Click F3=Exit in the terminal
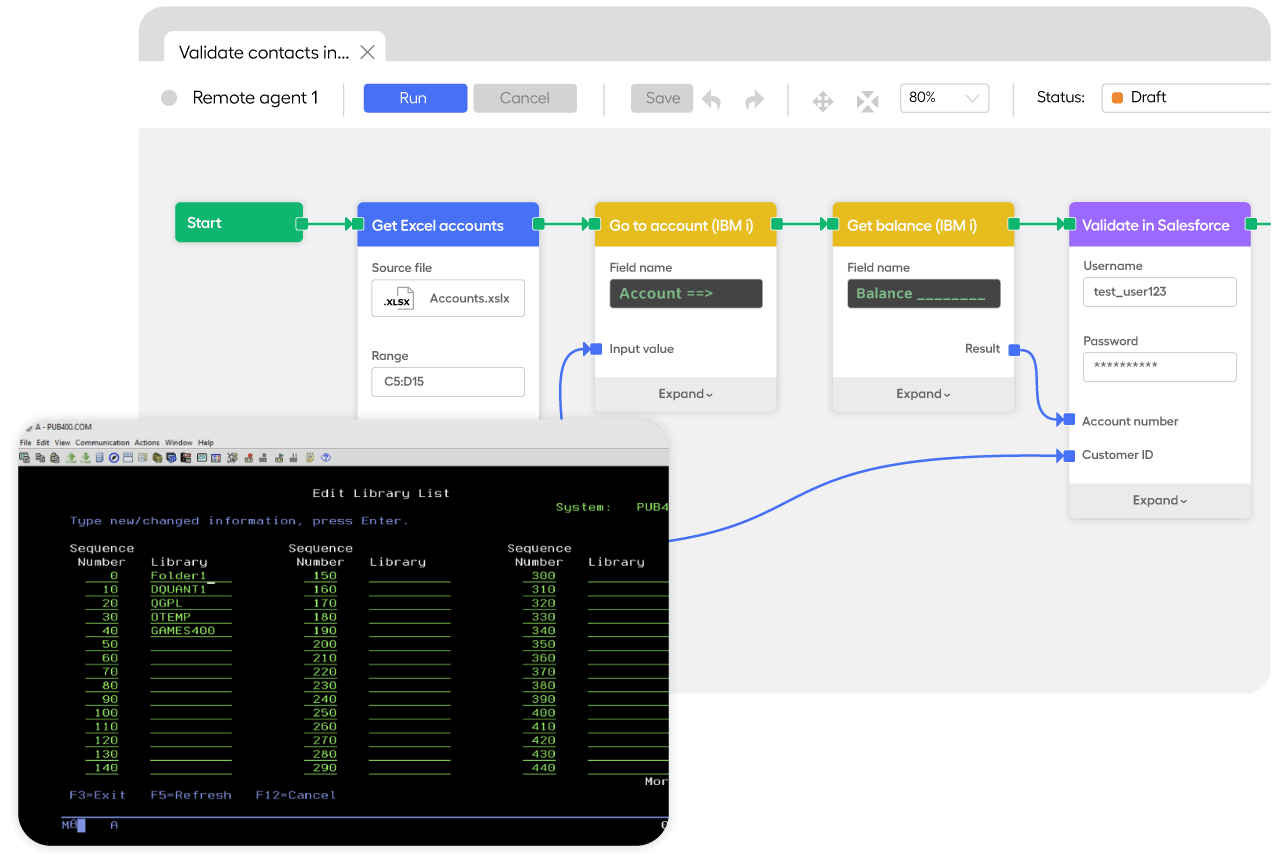1280x867 pixels. 98,795
